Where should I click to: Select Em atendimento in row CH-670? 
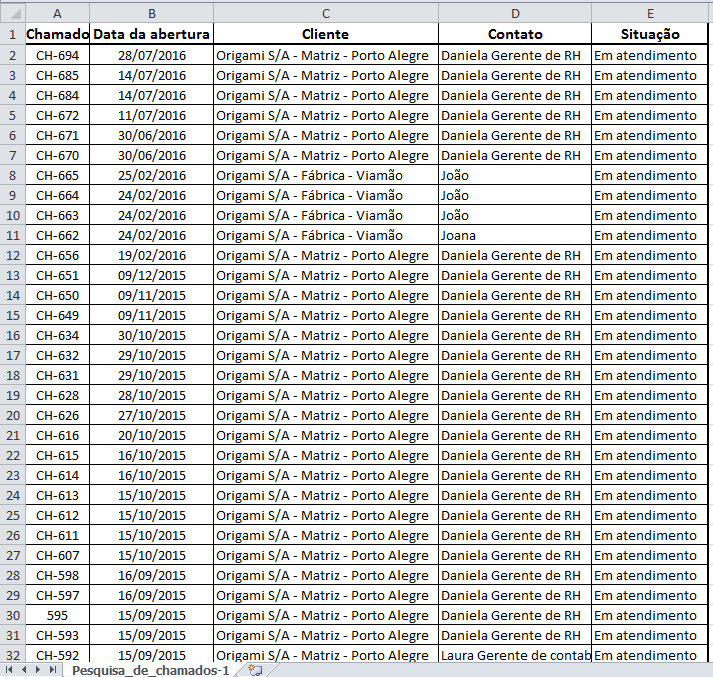[x=650, y=155]
